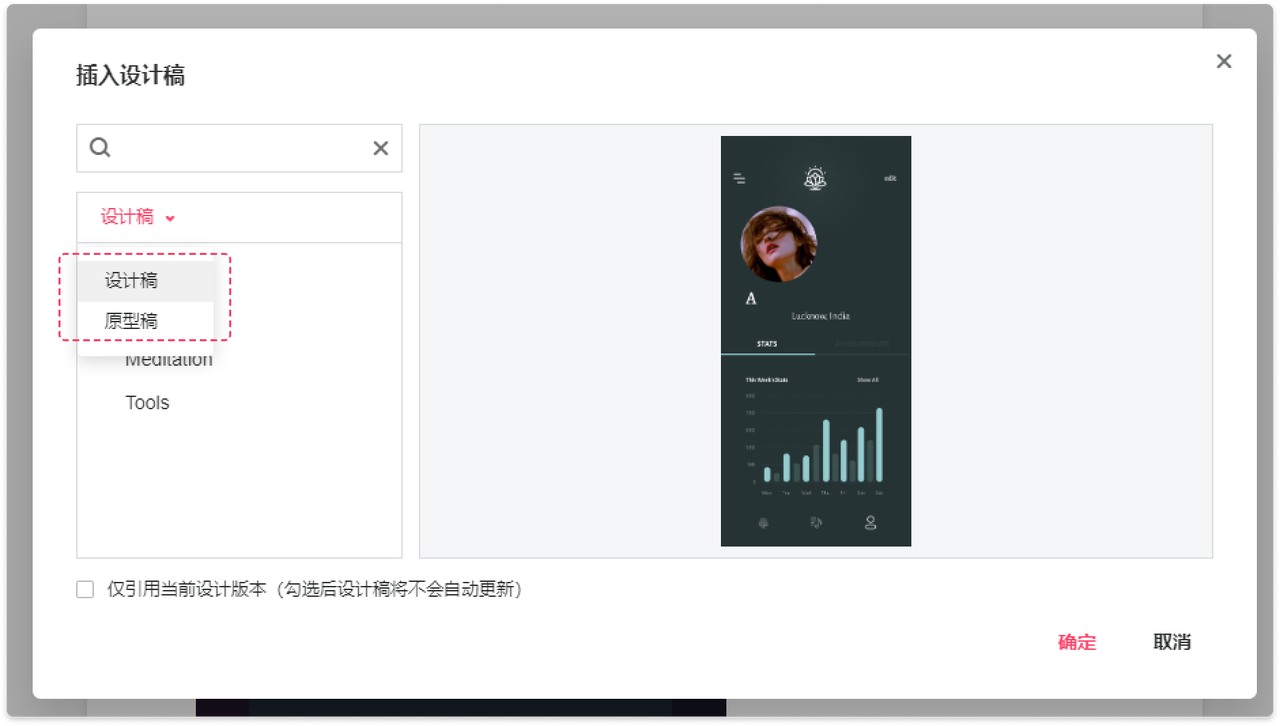1280x726 pixels.
Task: Open the 设计稿 type dropdown
Action: point(128,217)
